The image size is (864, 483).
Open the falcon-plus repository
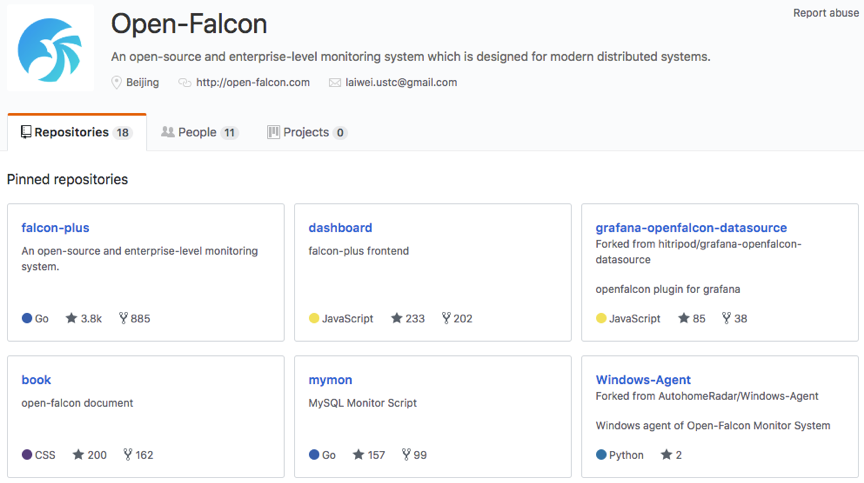point(55,227)
